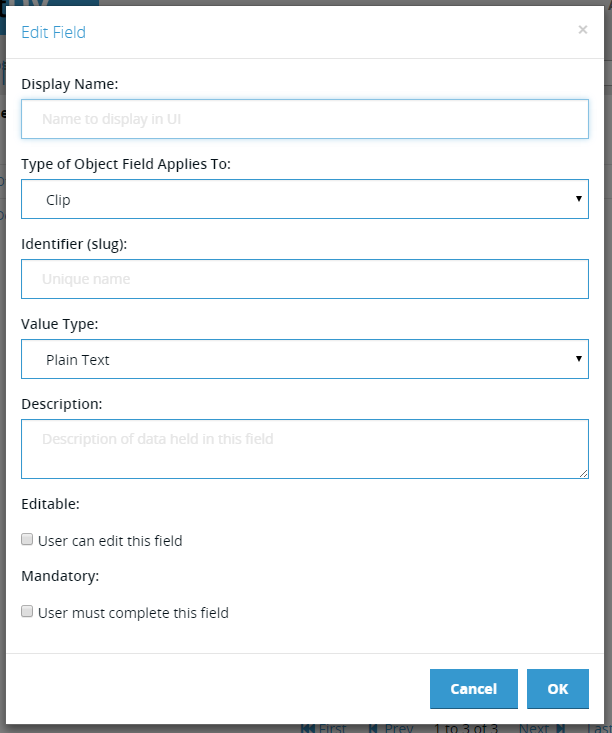Screen dimensions: 612x733
Task: Tick the 'User must complete this field' checkbox
Action: 27,611
